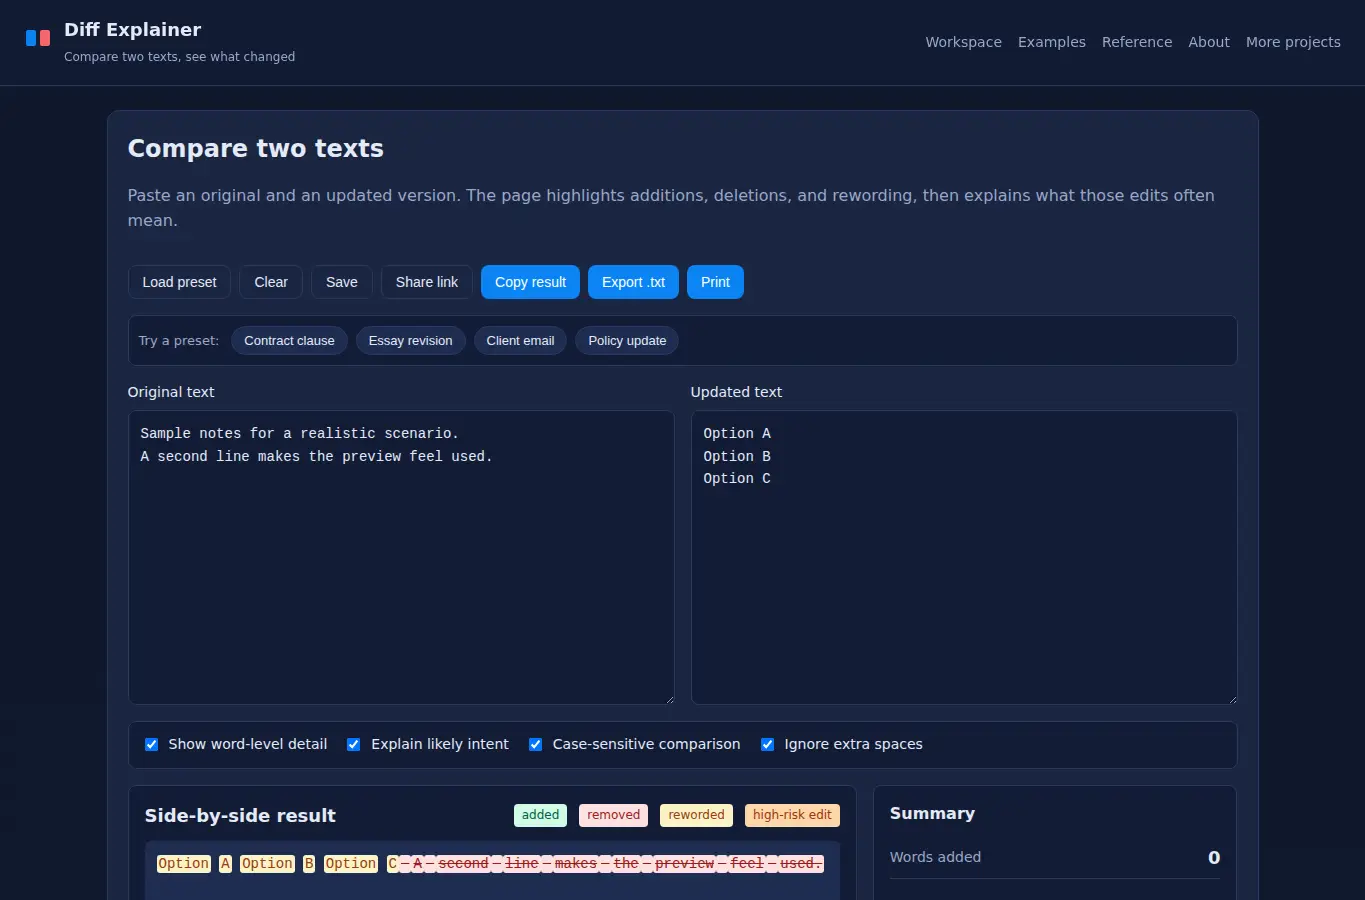Image resolution: width=1365 pixels, height=900 pixels.
Task: Grab the Updated text resize handle
Action: (1232, 699)
